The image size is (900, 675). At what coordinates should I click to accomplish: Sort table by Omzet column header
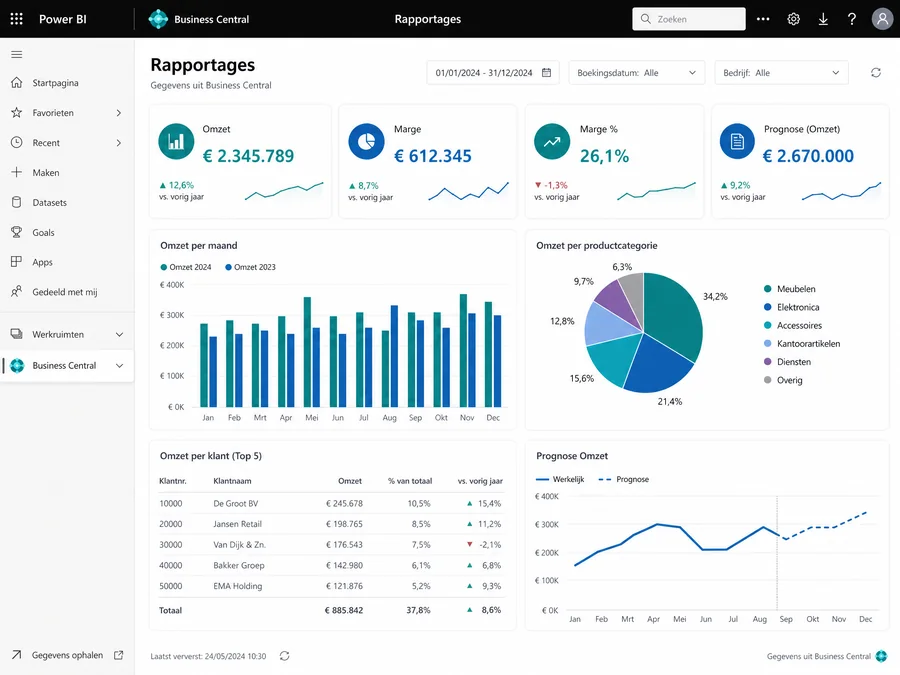point(350,481)
